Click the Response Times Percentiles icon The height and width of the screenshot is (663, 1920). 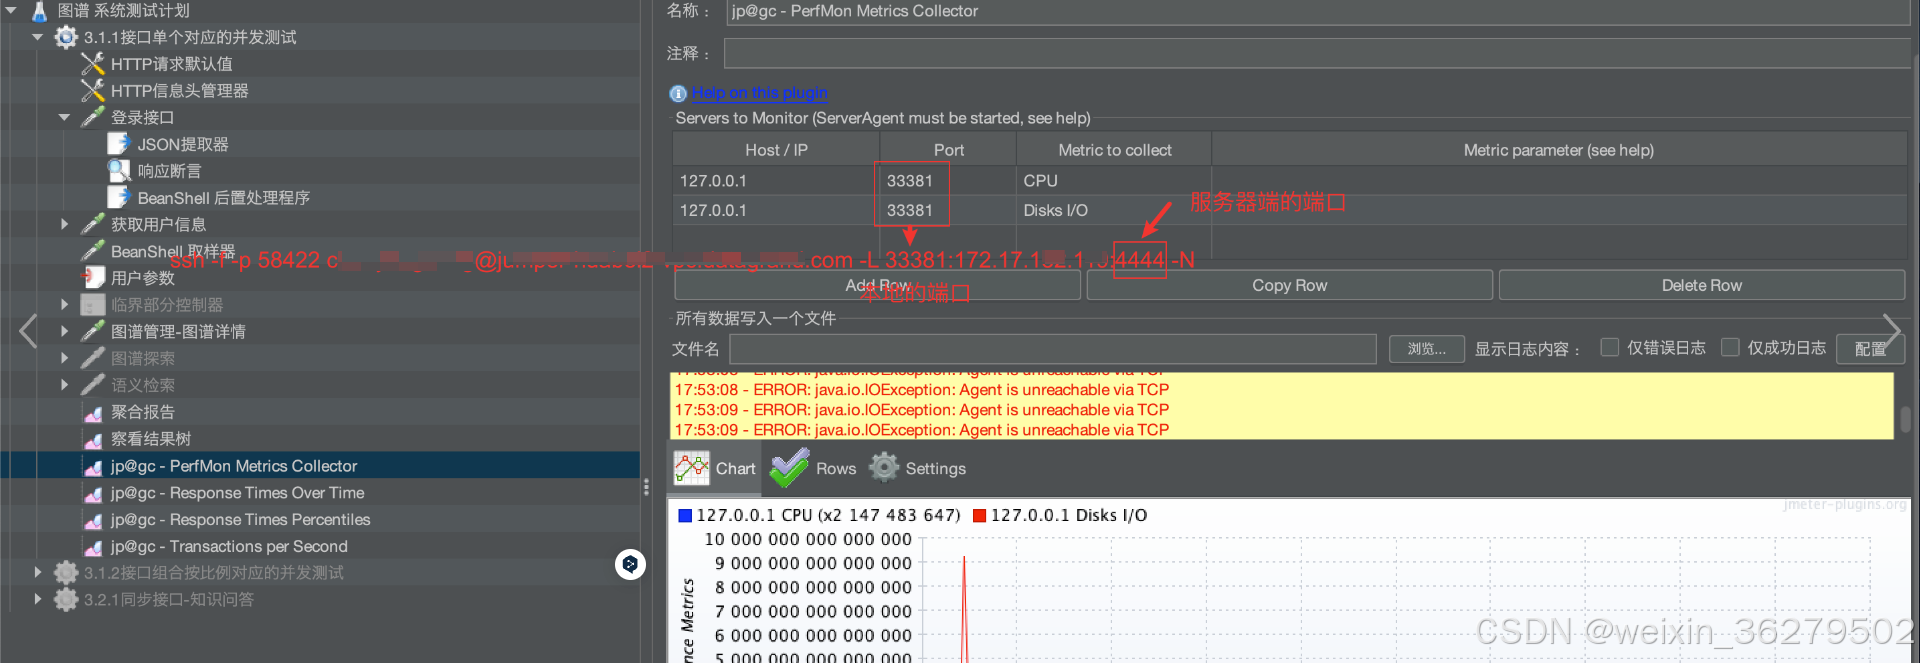coord(93,520)
